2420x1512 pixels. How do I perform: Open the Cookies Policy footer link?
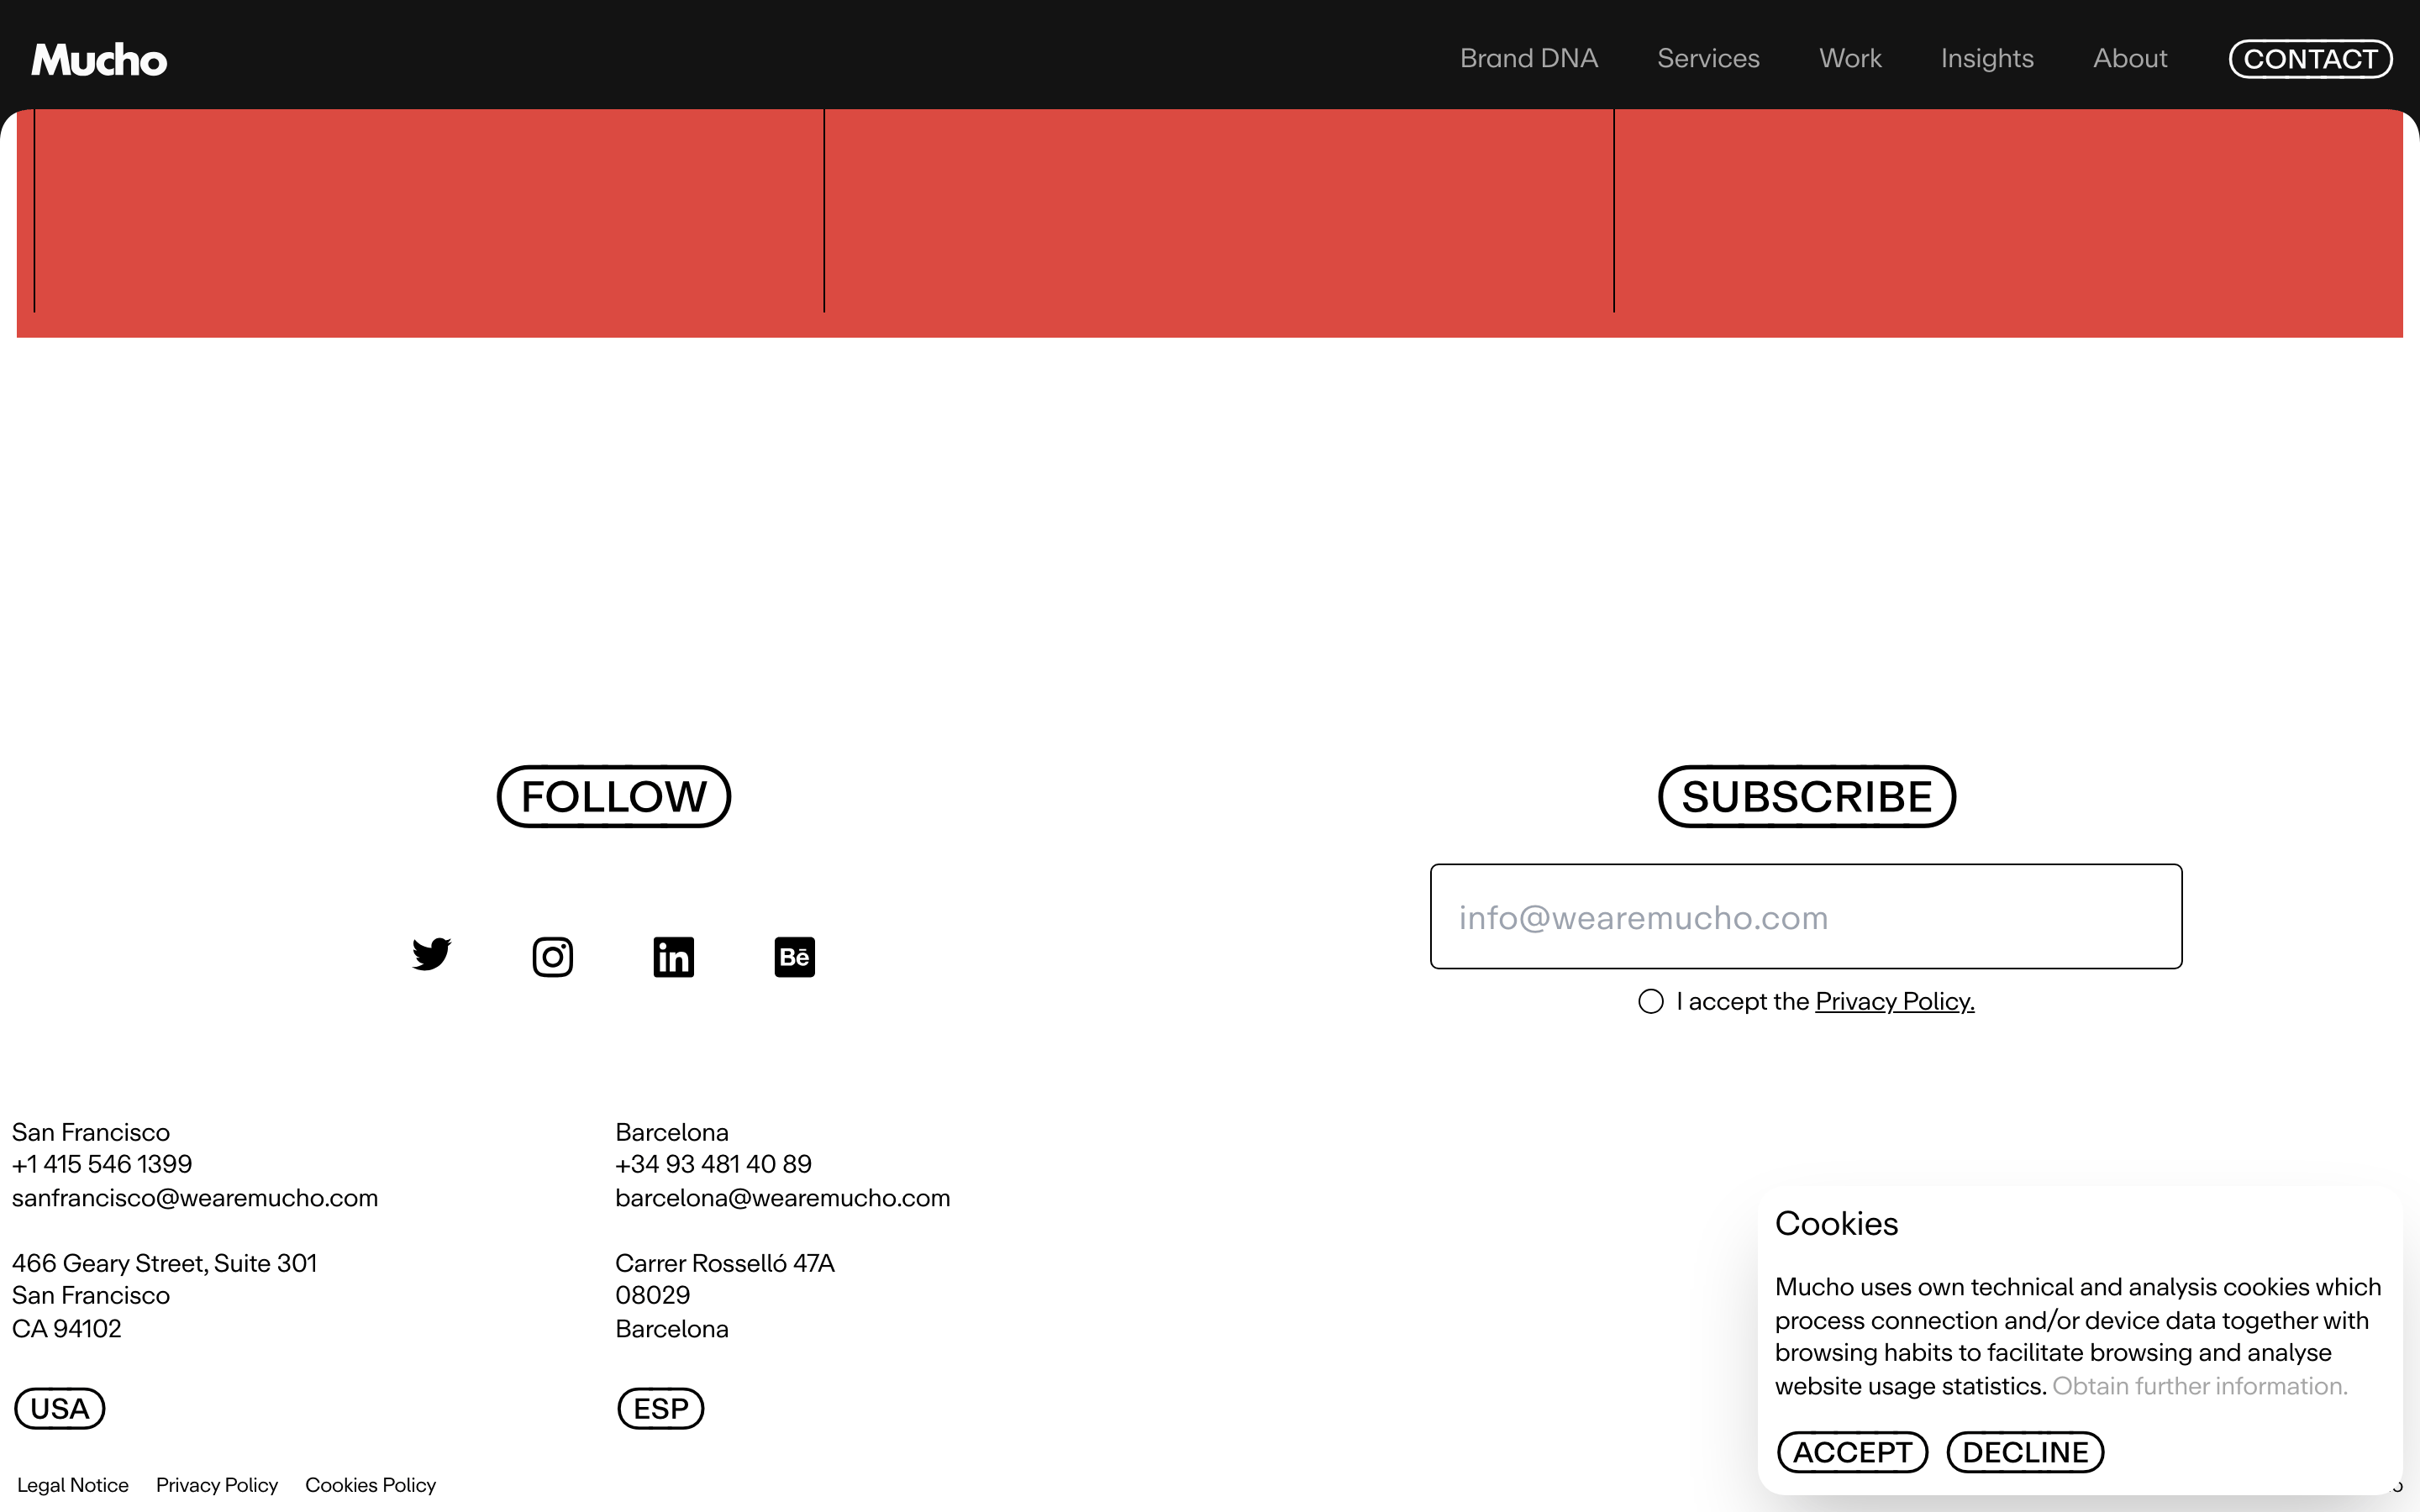point(370,1485)
